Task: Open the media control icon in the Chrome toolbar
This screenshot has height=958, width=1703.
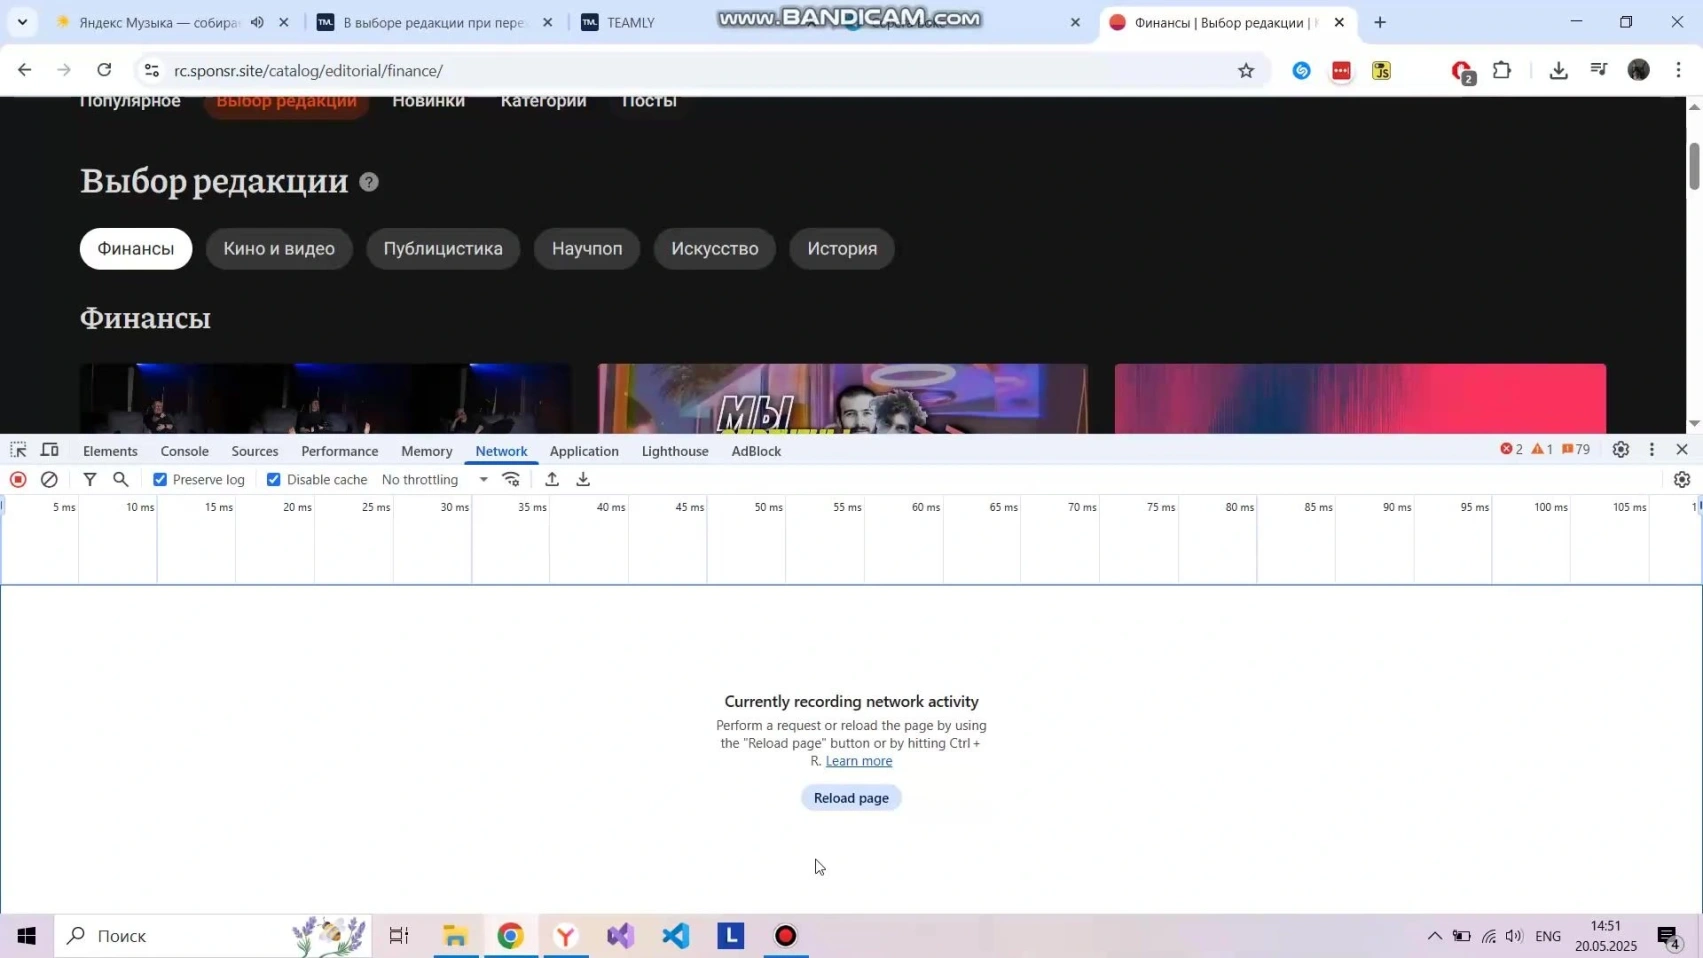Action: [1598, 70]
